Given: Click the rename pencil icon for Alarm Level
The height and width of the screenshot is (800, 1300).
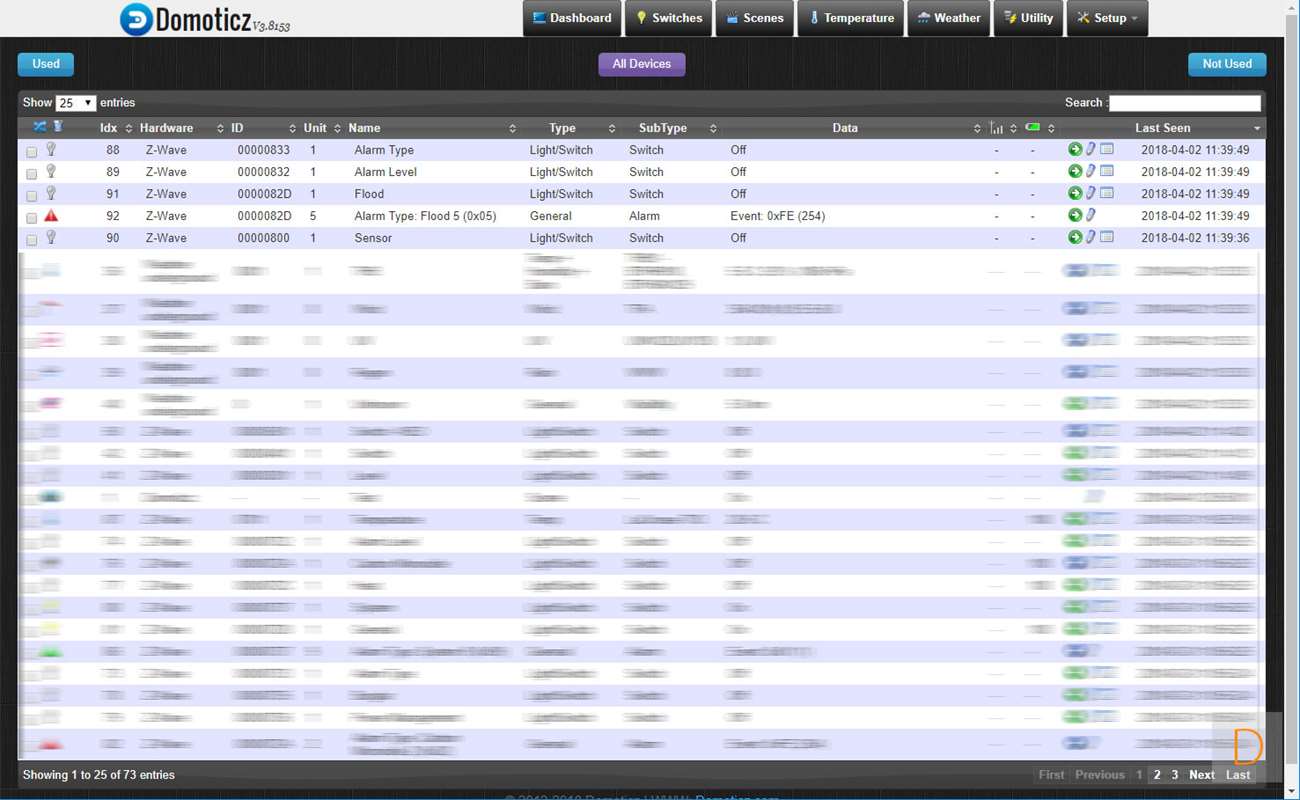Looking at the screenshot, I should (1091, 172).
